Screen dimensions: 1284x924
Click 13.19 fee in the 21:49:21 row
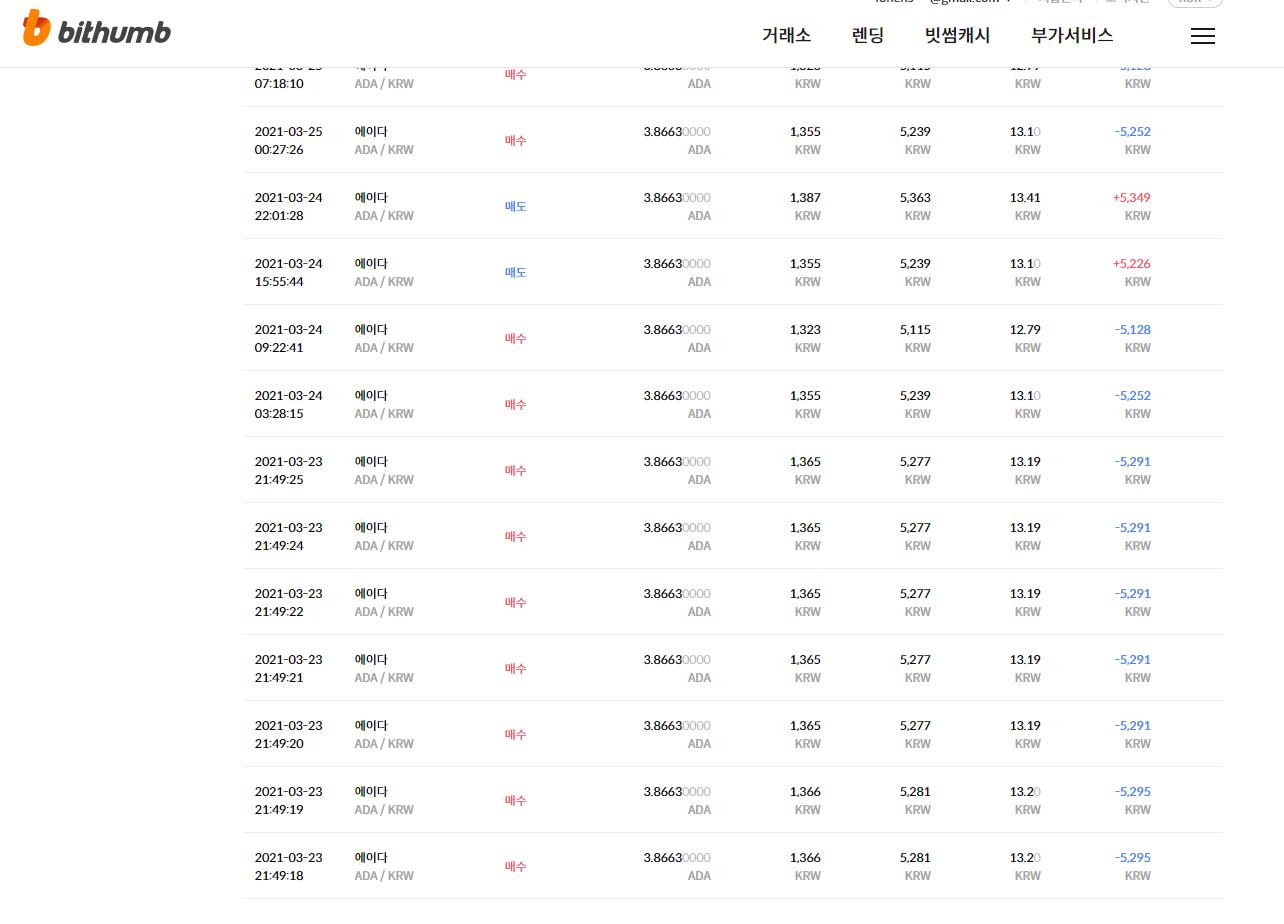pyautogui.click(x=1025, y=660)
